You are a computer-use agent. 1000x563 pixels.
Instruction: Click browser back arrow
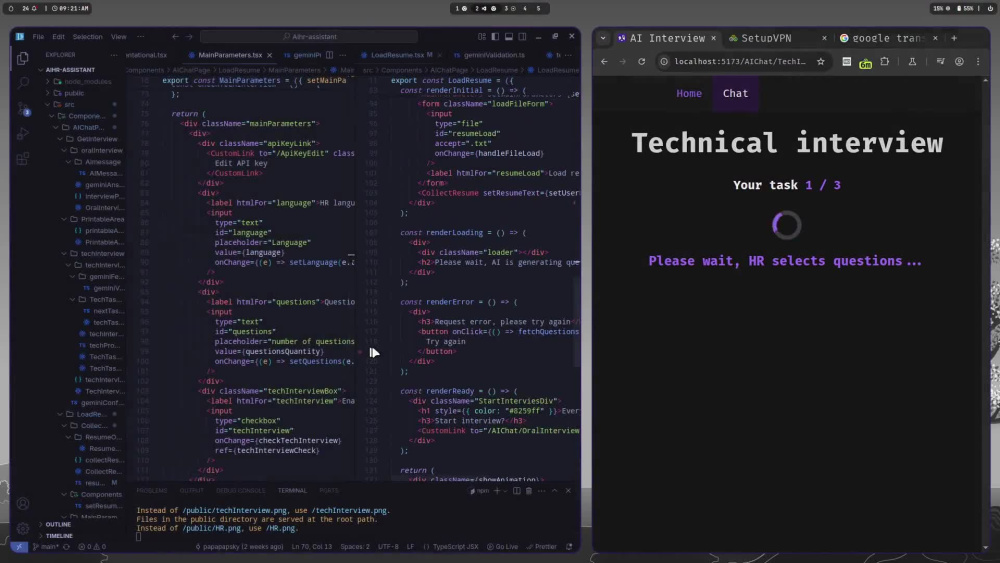click(x=604, y=61)
